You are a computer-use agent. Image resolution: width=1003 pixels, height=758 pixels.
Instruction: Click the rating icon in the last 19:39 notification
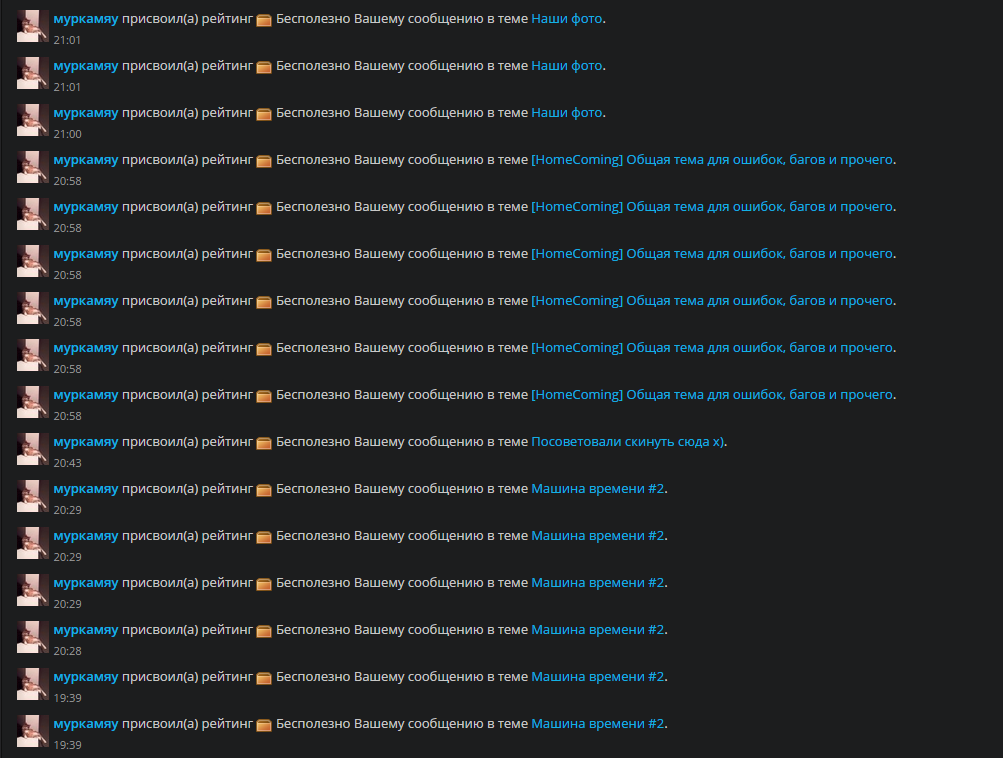tap(264, 725)
